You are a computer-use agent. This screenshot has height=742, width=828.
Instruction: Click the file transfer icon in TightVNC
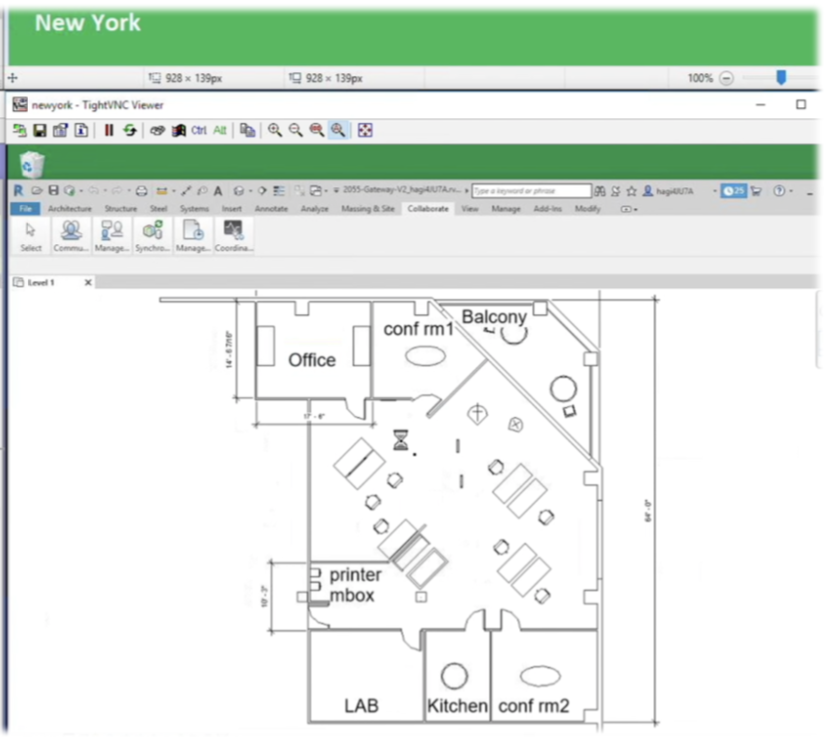point(247,130)
